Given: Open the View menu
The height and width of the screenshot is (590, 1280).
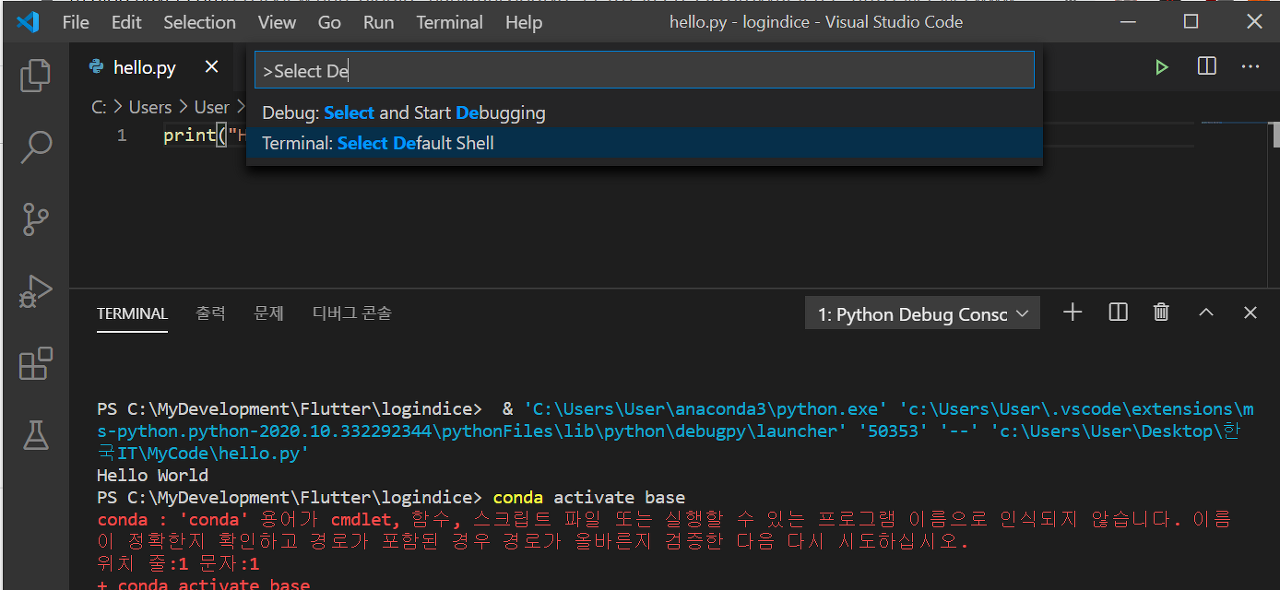Looking at the screenshot, I should pyautogui.click(x=277, y=22).
